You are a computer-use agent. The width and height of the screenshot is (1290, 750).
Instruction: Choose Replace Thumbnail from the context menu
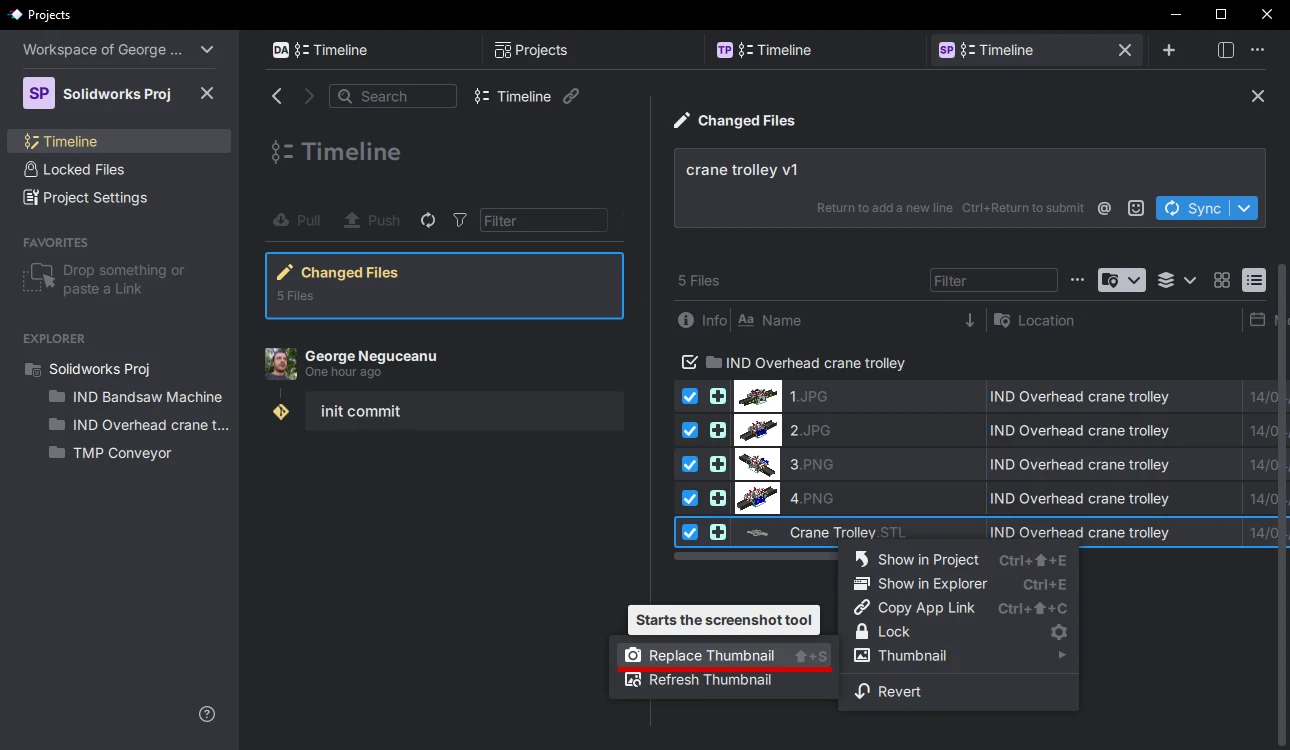tap(710, 655)
